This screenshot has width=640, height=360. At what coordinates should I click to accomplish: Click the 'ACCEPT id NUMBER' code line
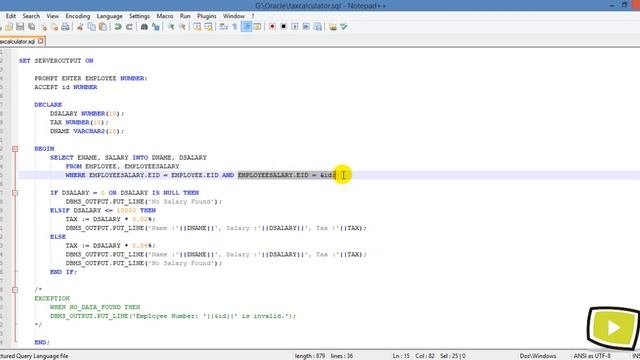66,87
